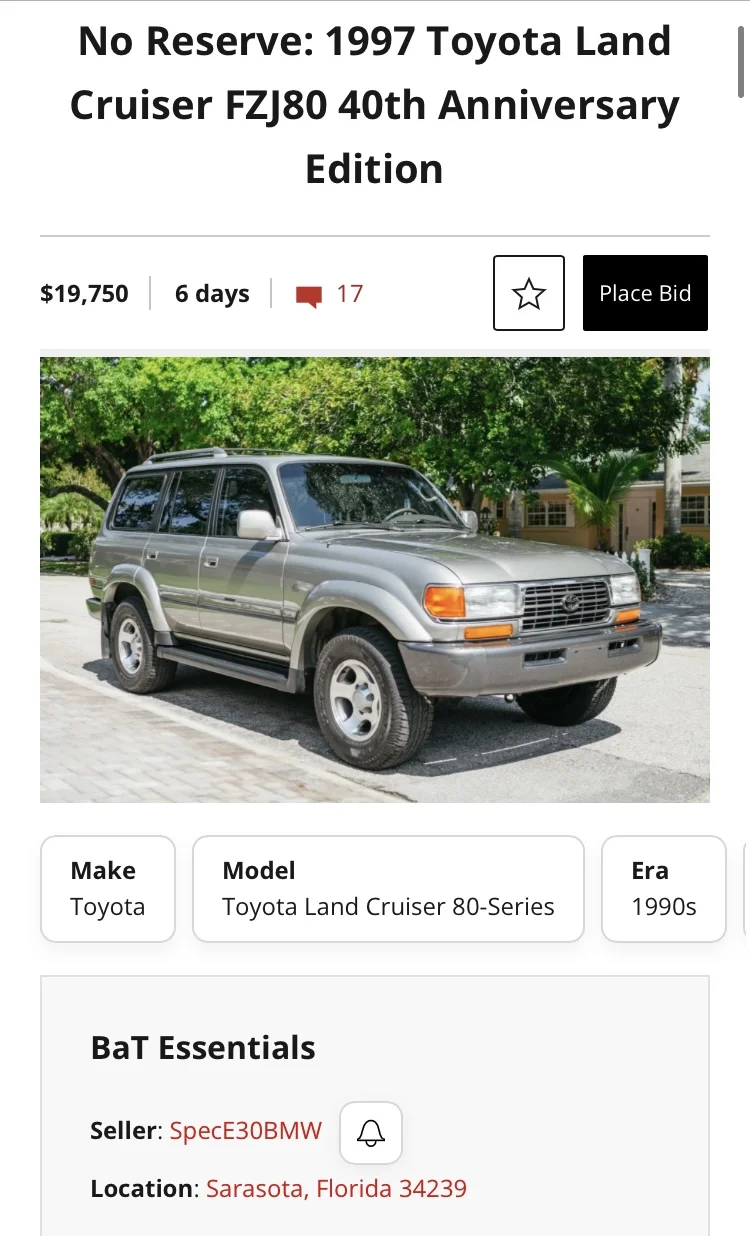
Task: Click the star watch icon
Action: pos(529,293)
